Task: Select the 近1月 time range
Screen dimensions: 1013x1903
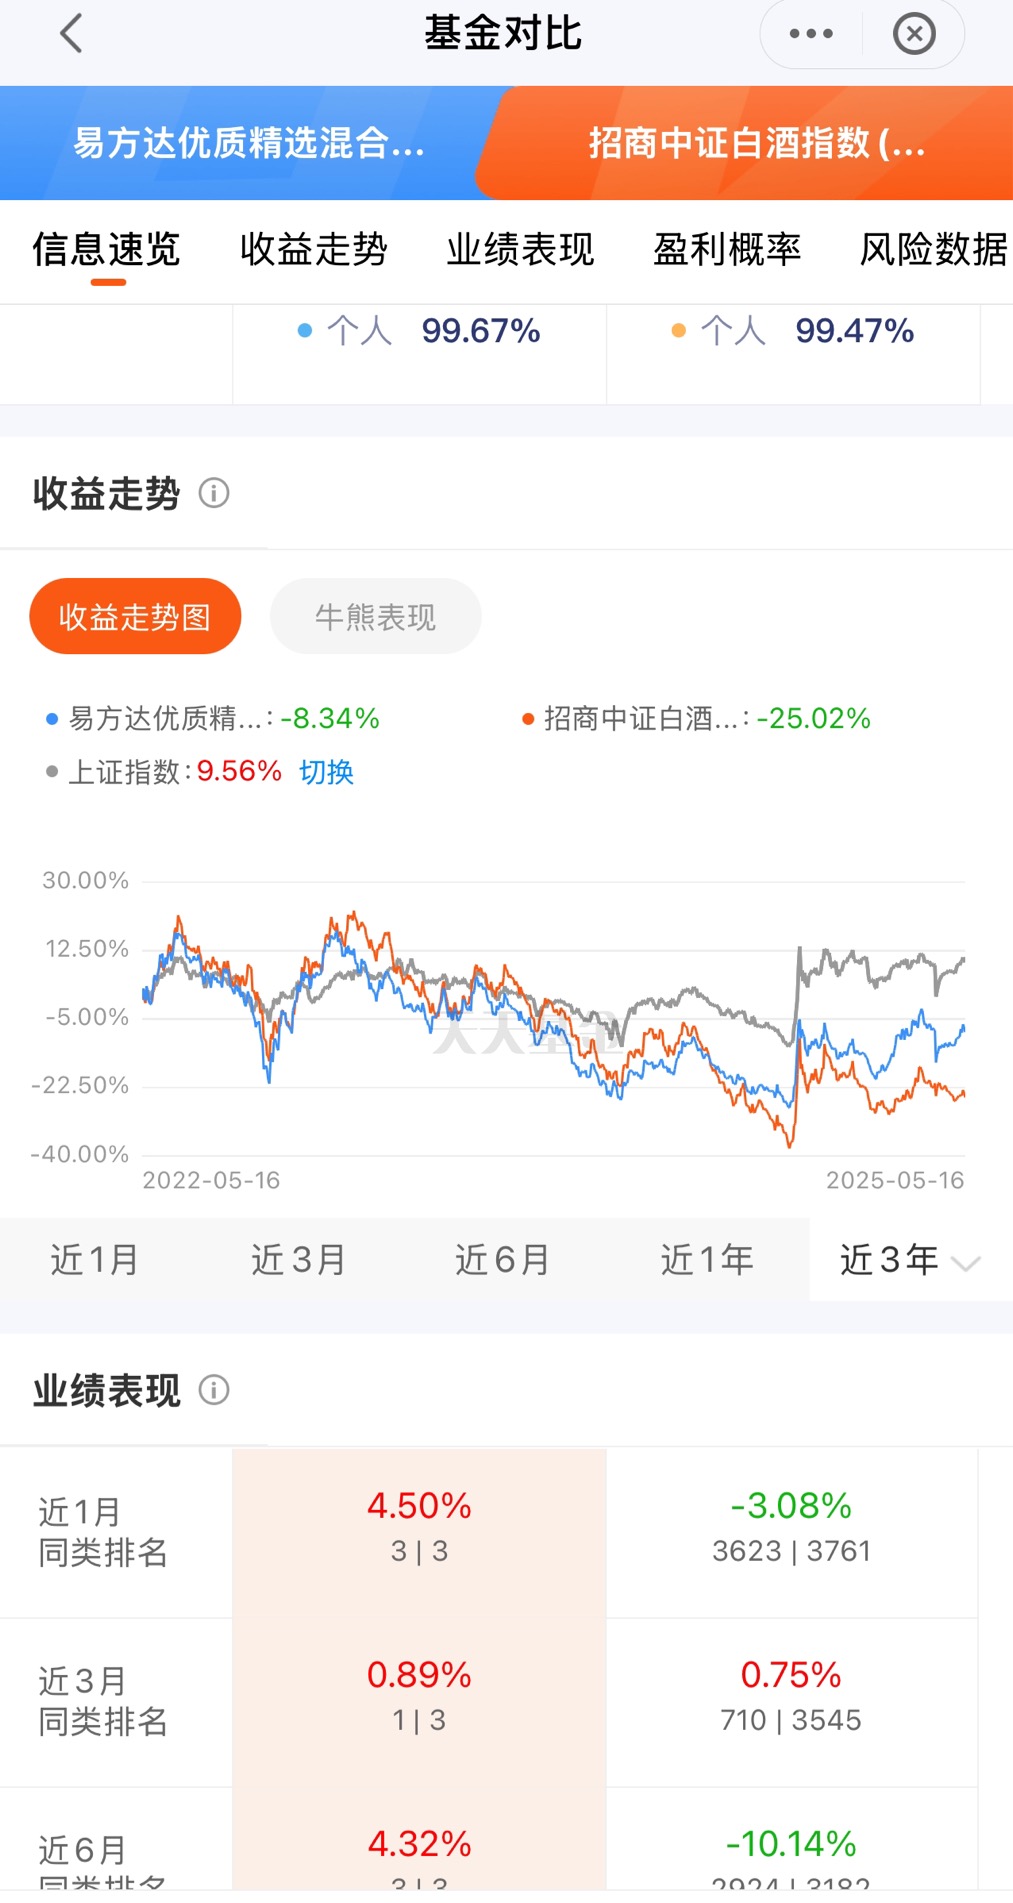Action: tap(95, 1260)
